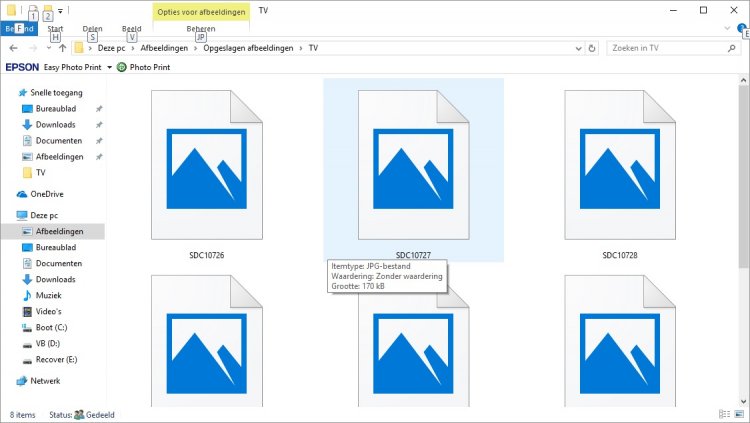The height and width of the screenshot is (423, 750).
Task: Expand the address bar history dropdown
Action: click(579, 48)
